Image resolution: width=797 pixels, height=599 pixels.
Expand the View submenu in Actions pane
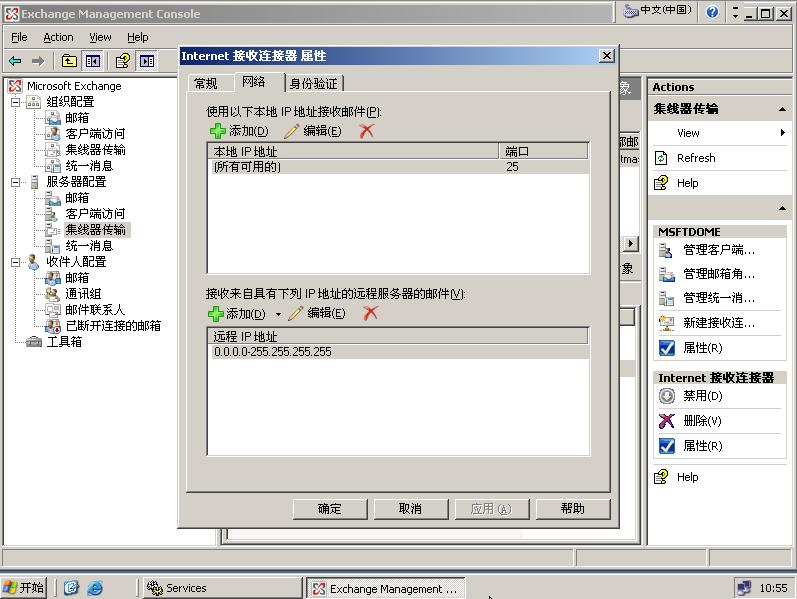tap(783, 133)
